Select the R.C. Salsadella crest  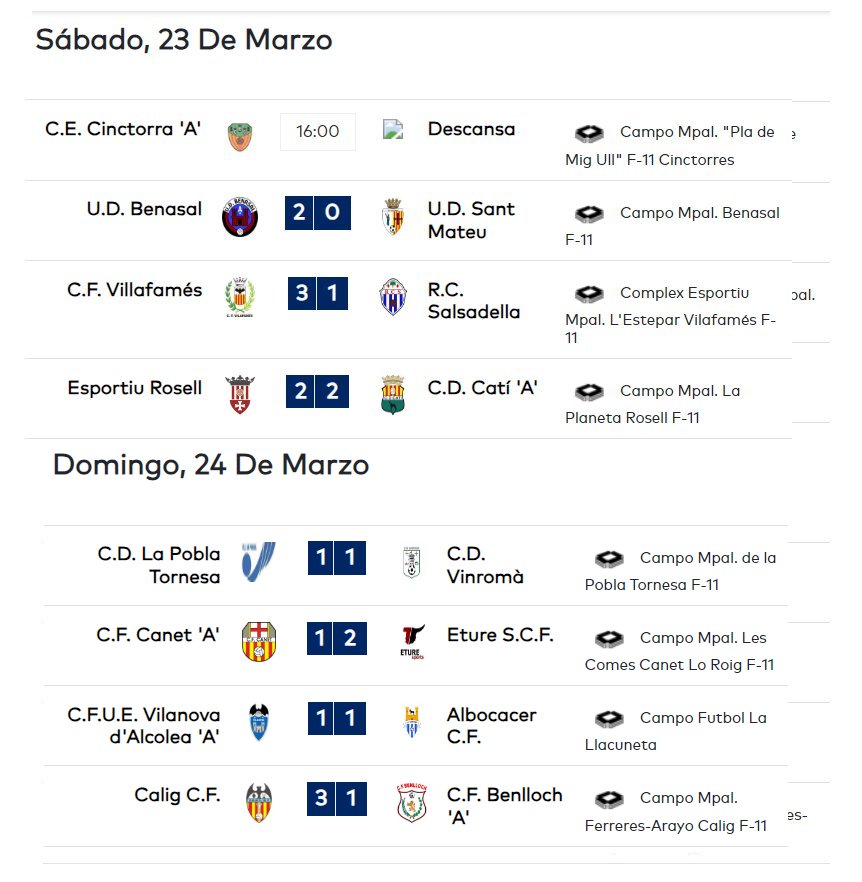pos(393,296)
